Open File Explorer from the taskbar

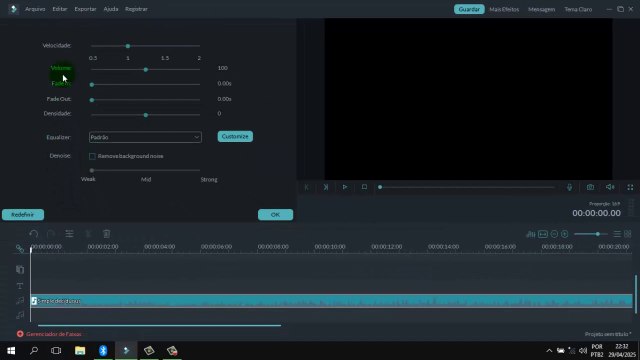80,351
